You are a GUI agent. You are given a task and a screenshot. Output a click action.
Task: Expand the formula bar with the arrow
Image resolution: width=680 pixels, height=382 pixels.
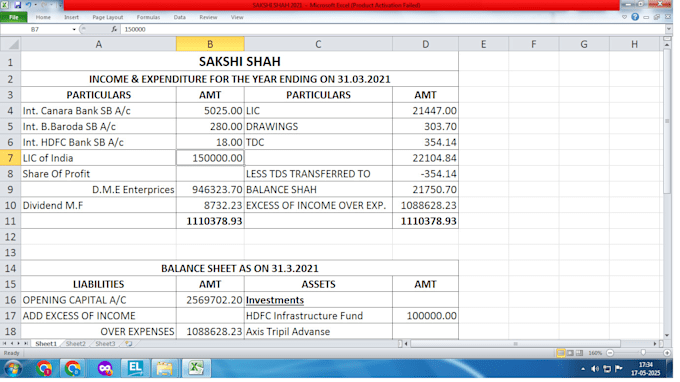[668, 29]
